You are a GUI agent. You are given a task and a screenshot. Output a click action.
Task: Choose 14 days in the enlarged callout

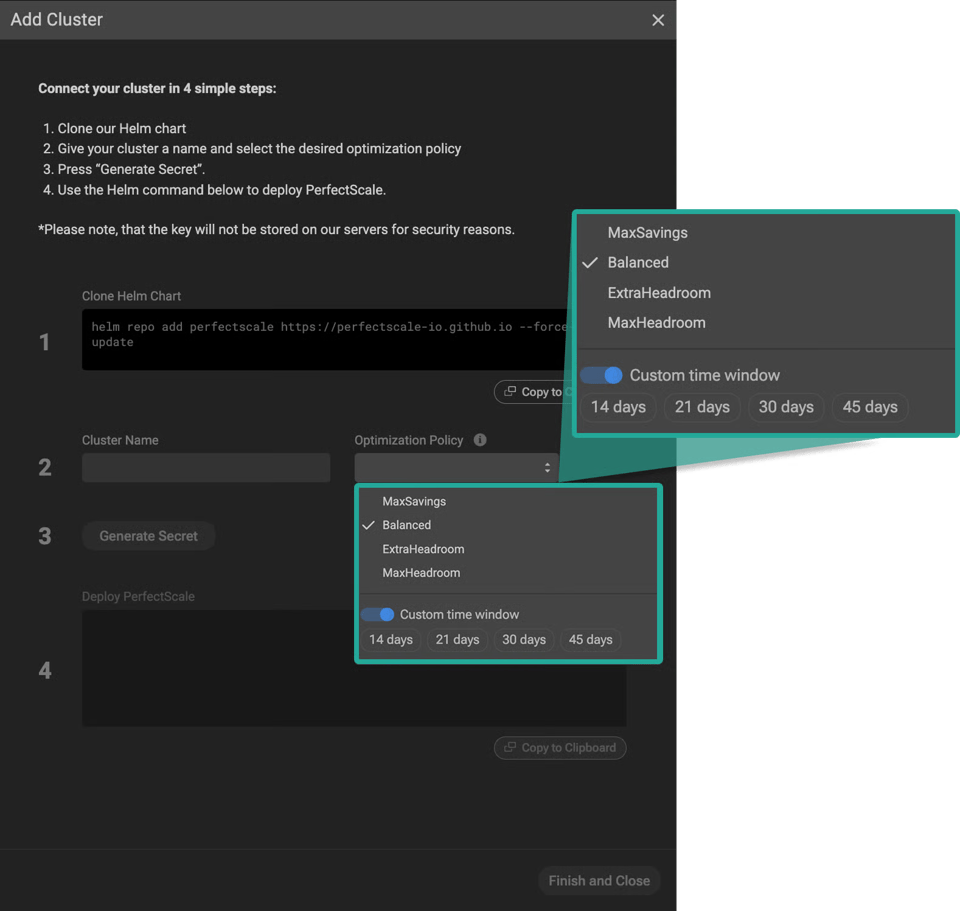[618, 407]
